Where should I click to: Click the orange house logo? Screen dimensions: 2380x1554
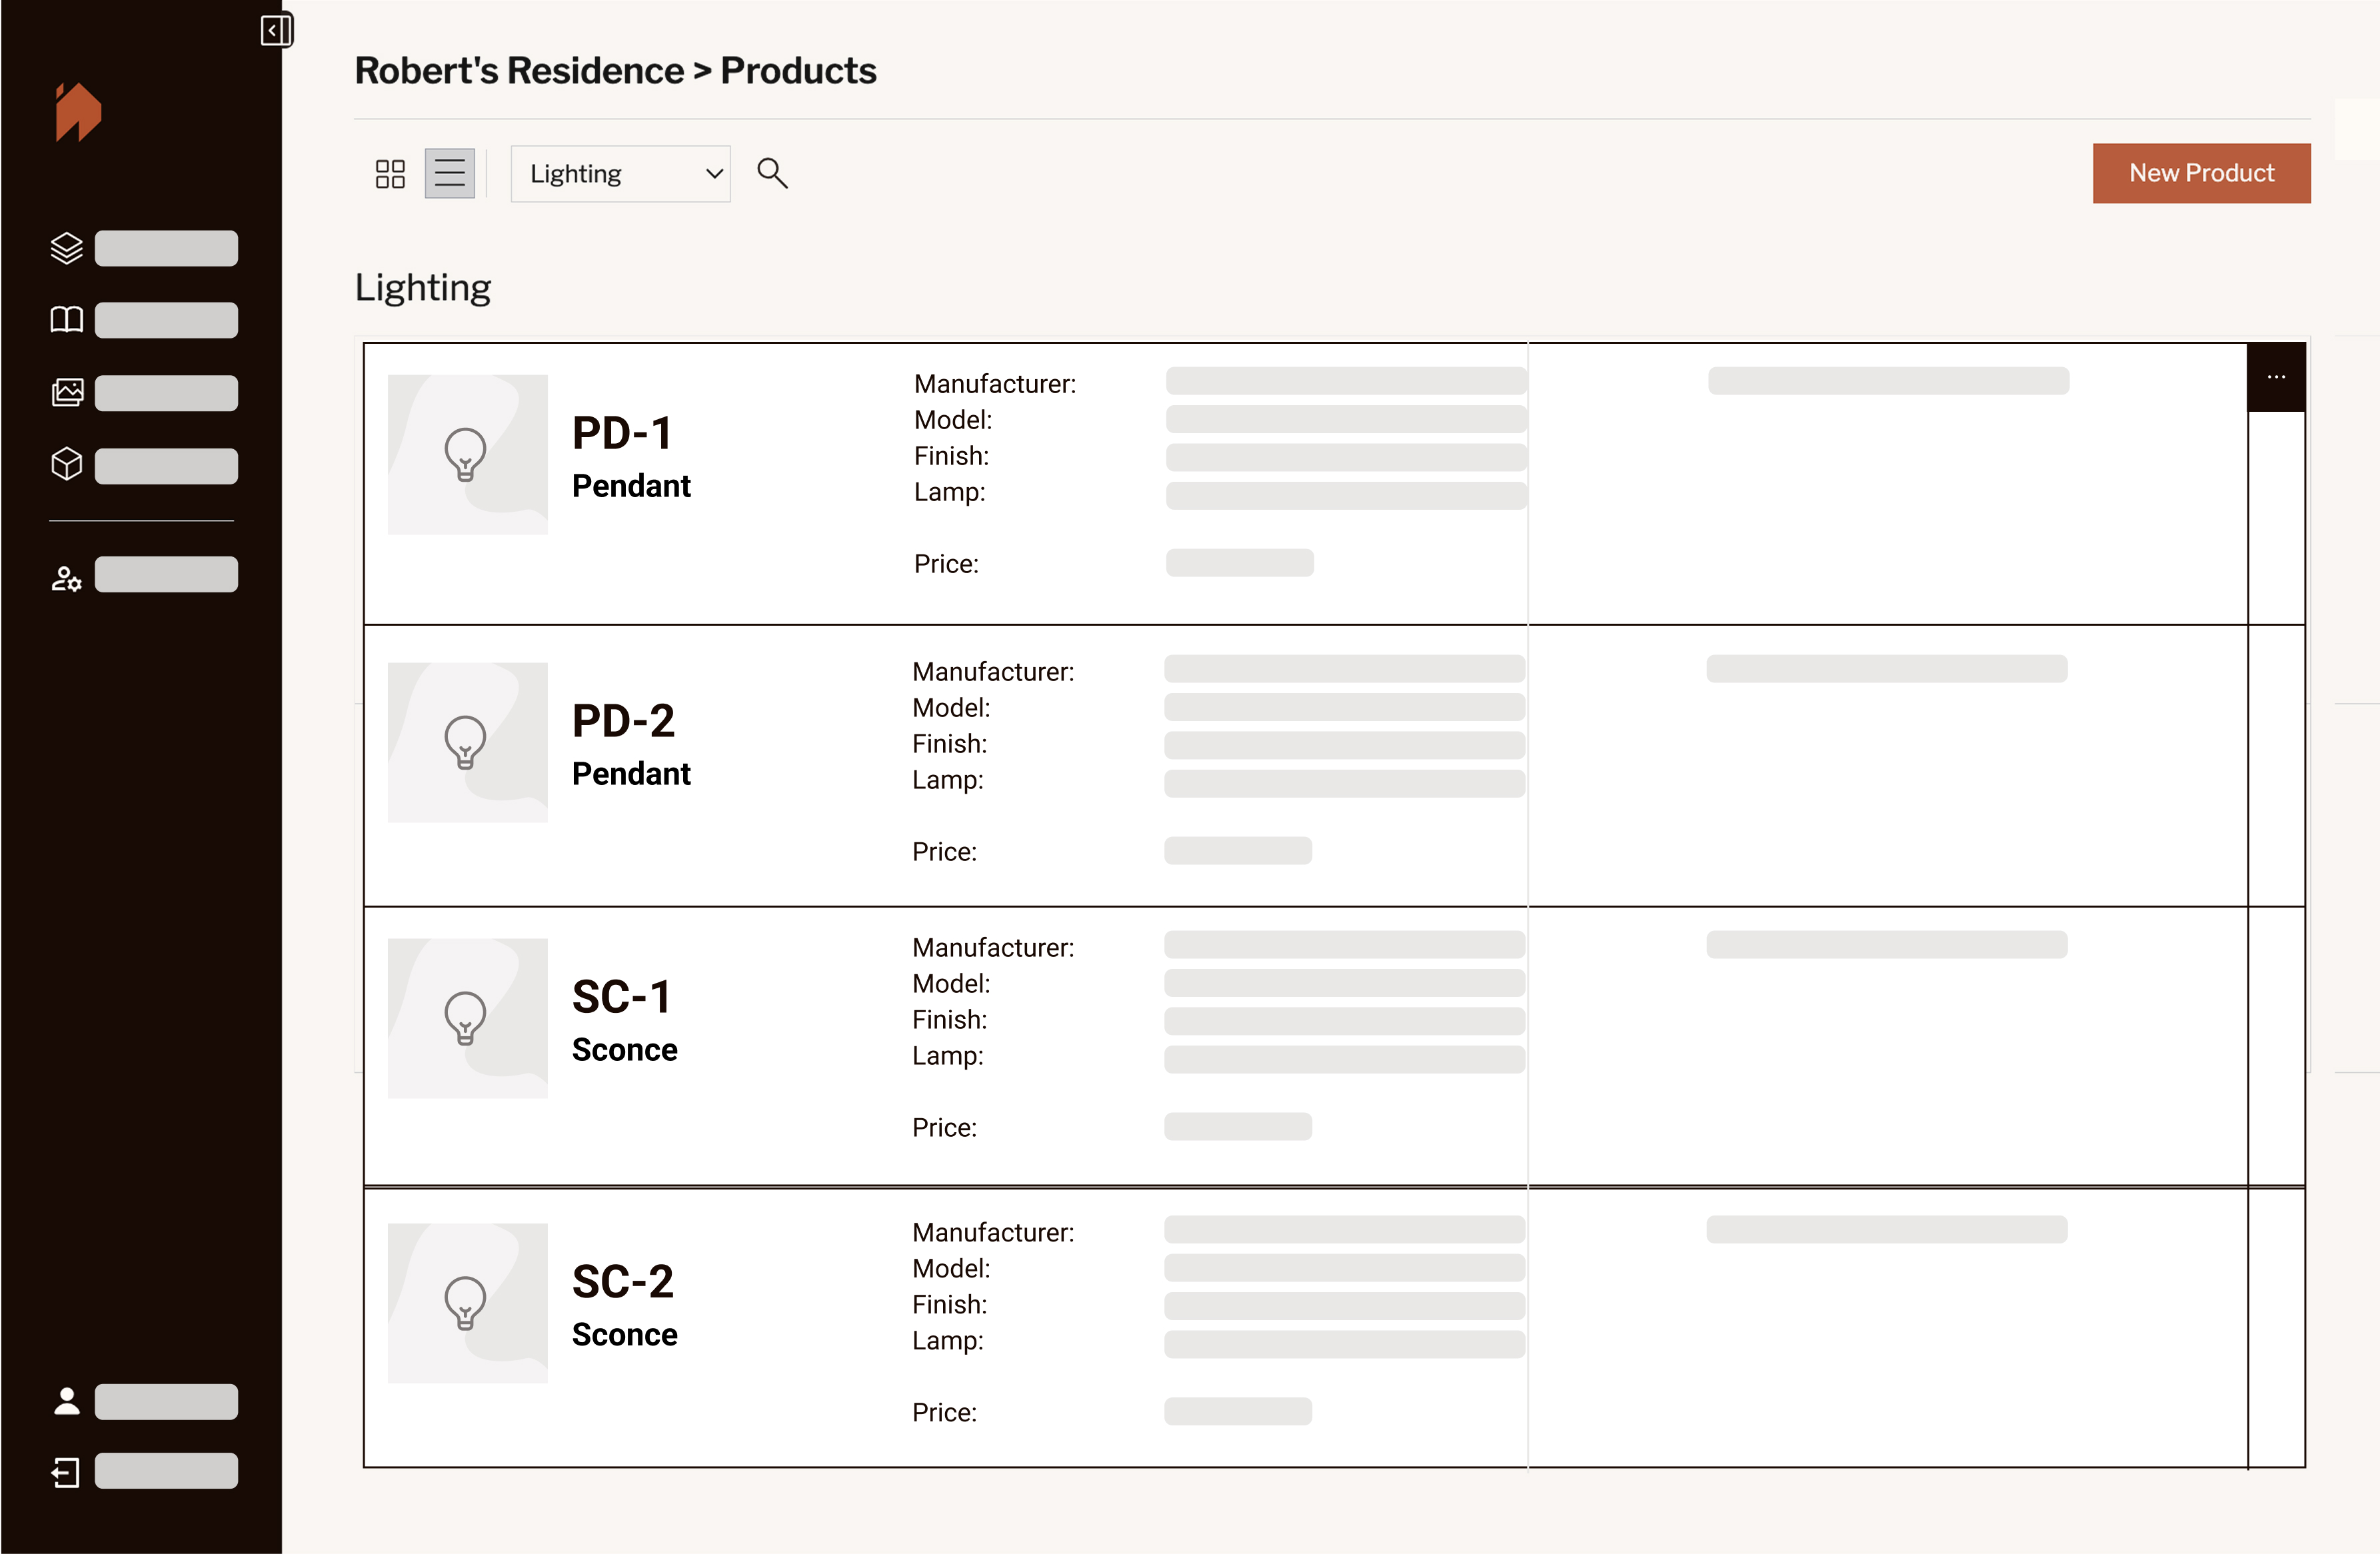(78, 112)
